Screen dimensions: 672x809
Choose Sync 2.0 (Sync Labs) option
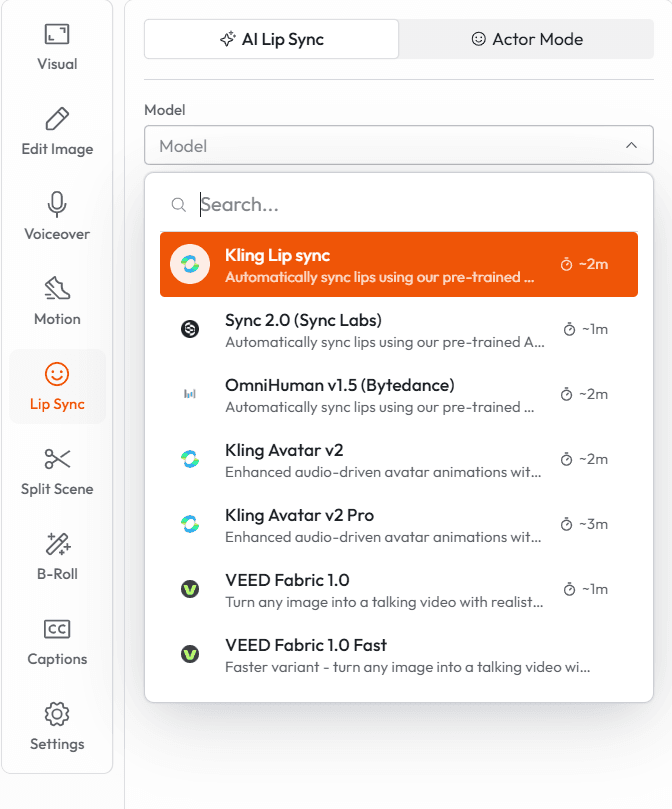coord(399,329)
